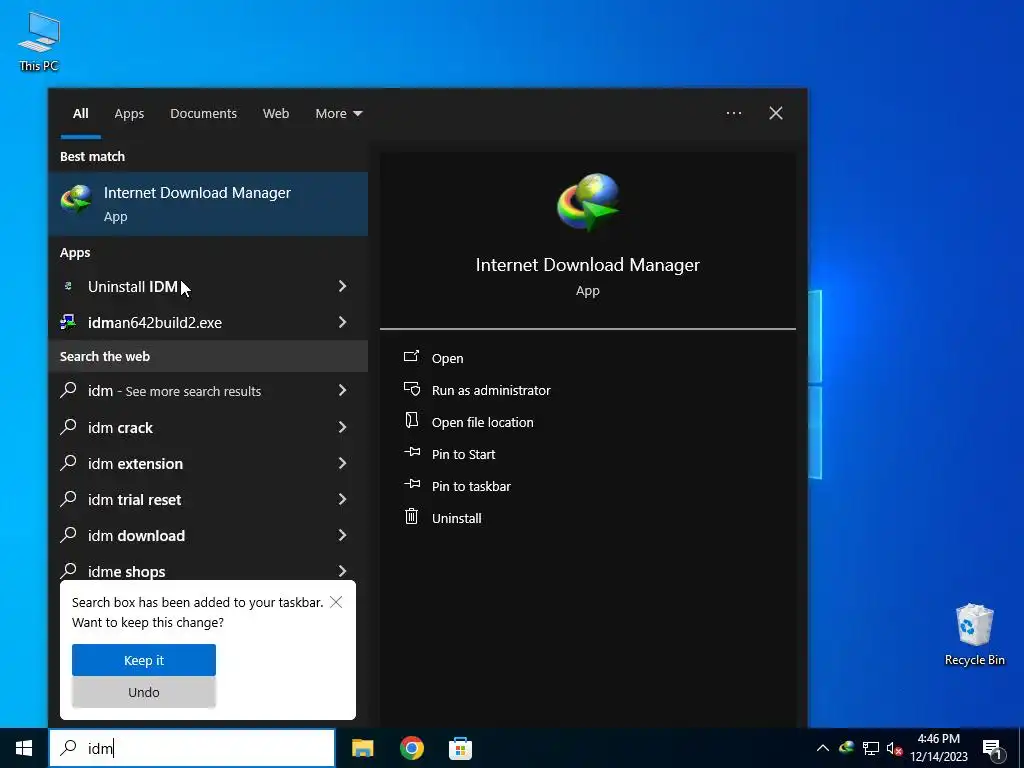The width and height of the screenshot is (1024, 768).
Task: Open File Explorer from the taskbar
Action: point(362,748)
